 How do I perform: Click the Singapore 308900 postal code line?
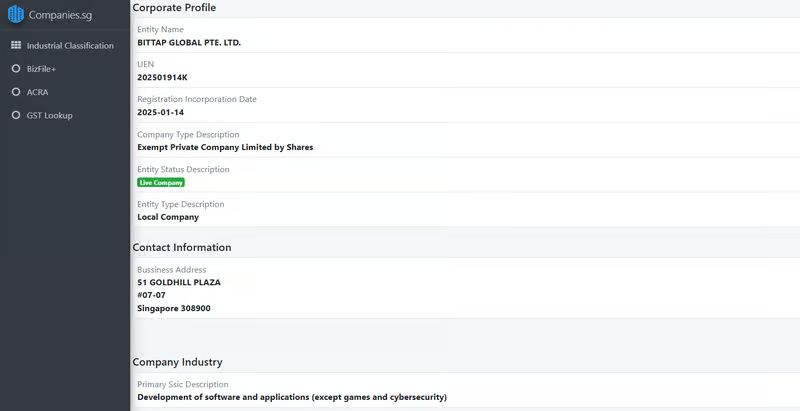[174, 308]
